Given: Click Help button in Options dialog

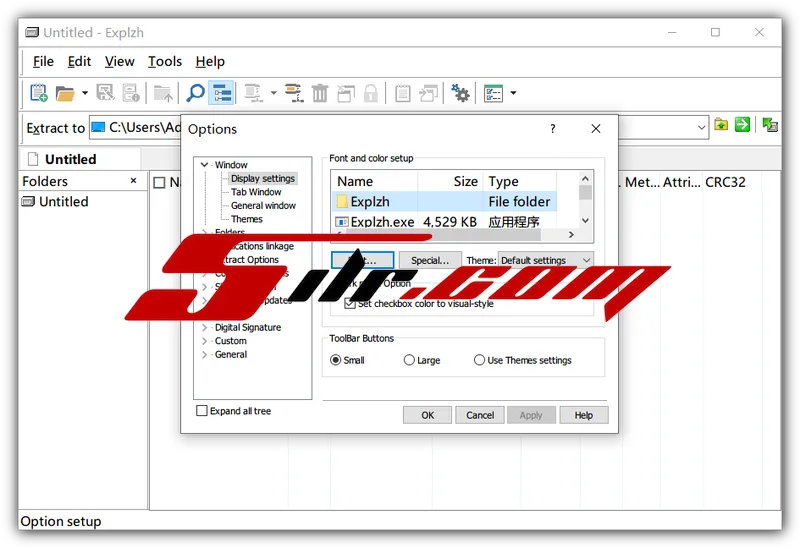Looking at the screenshot, I should [x=584, y=415].
